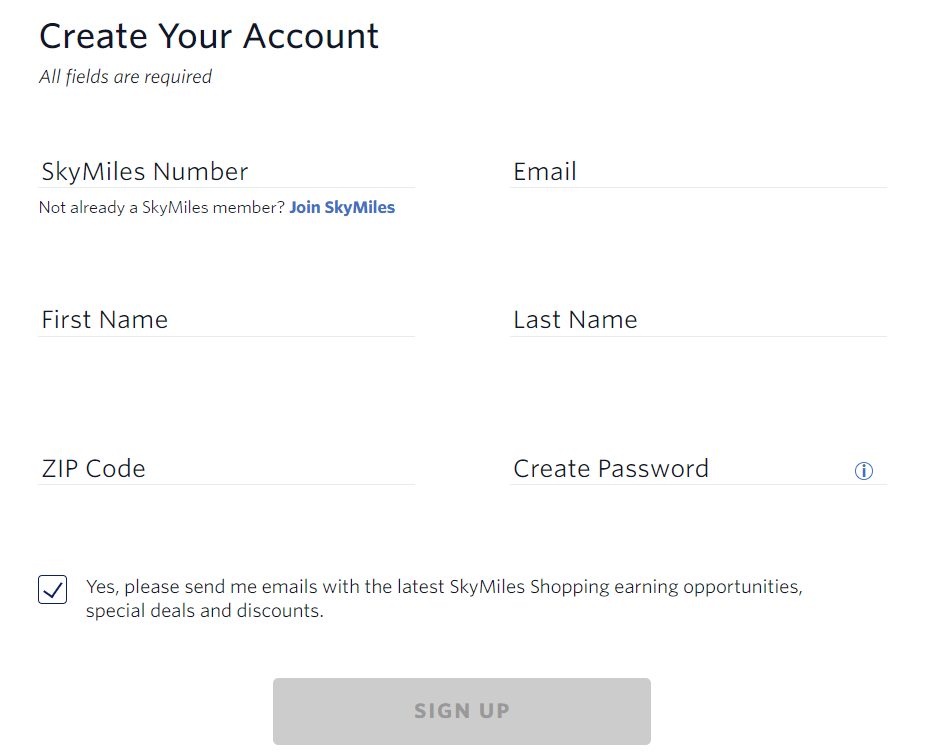The height and width of the screenshot is (756, 928).
Task: Select the Create Your Account heading
Action: coord(208,36)
